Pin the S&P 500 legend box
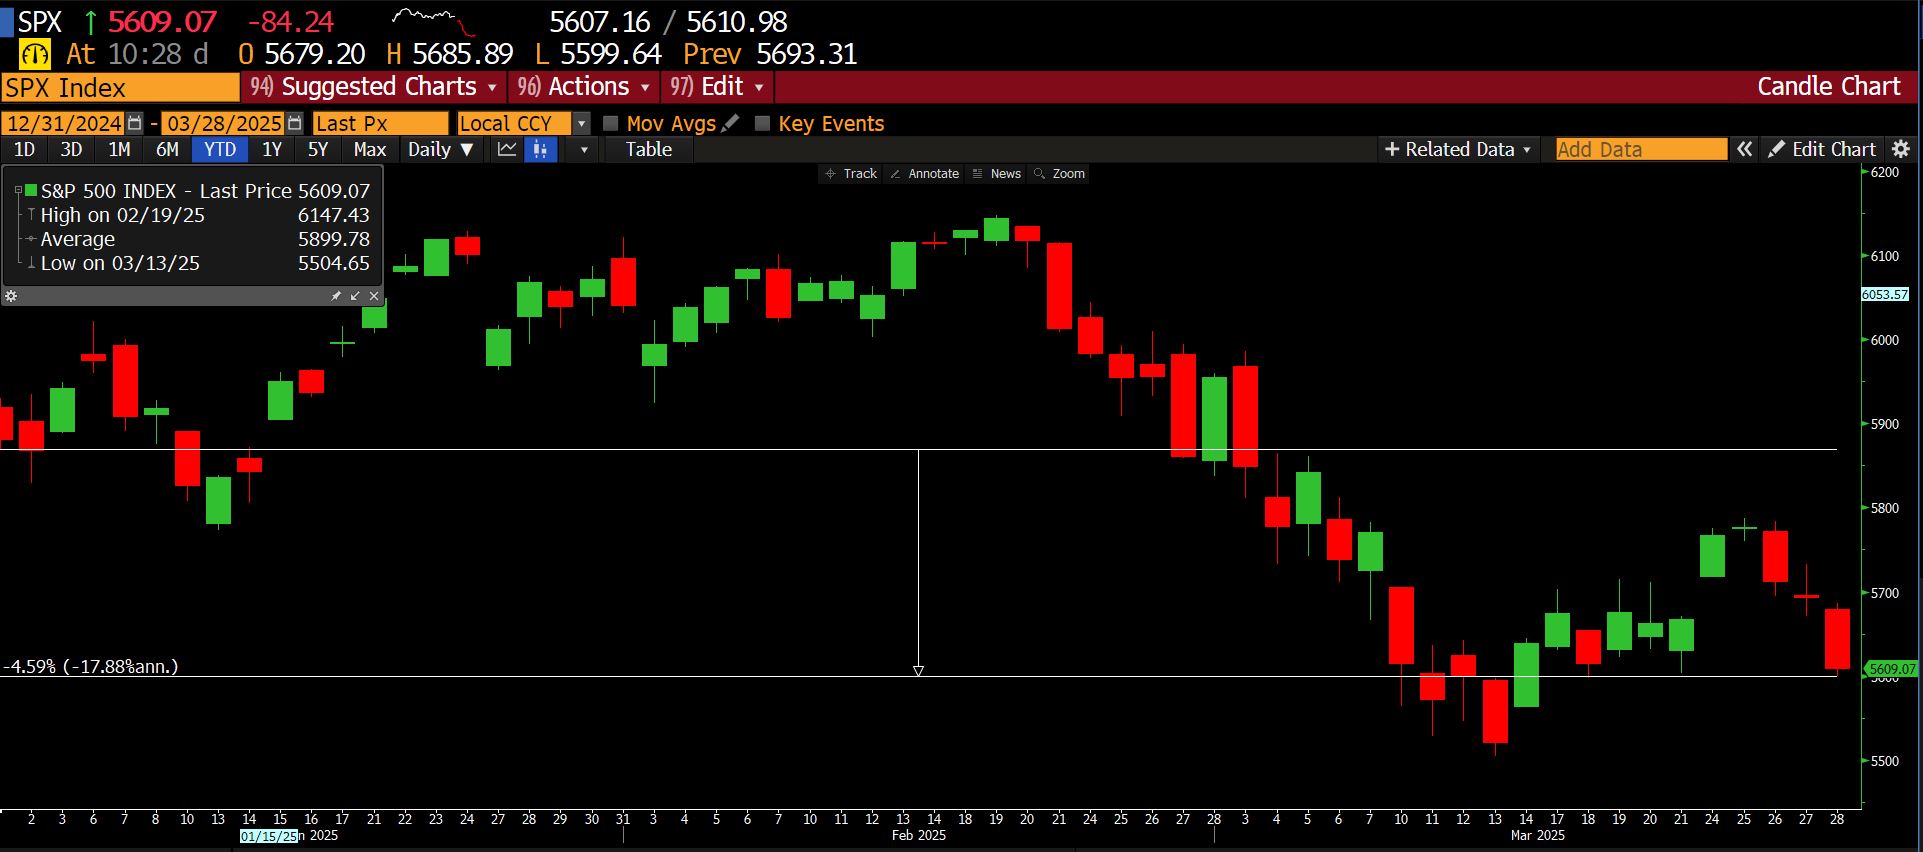The height and width of the screenshot is (852, 1923). point(336,296)
